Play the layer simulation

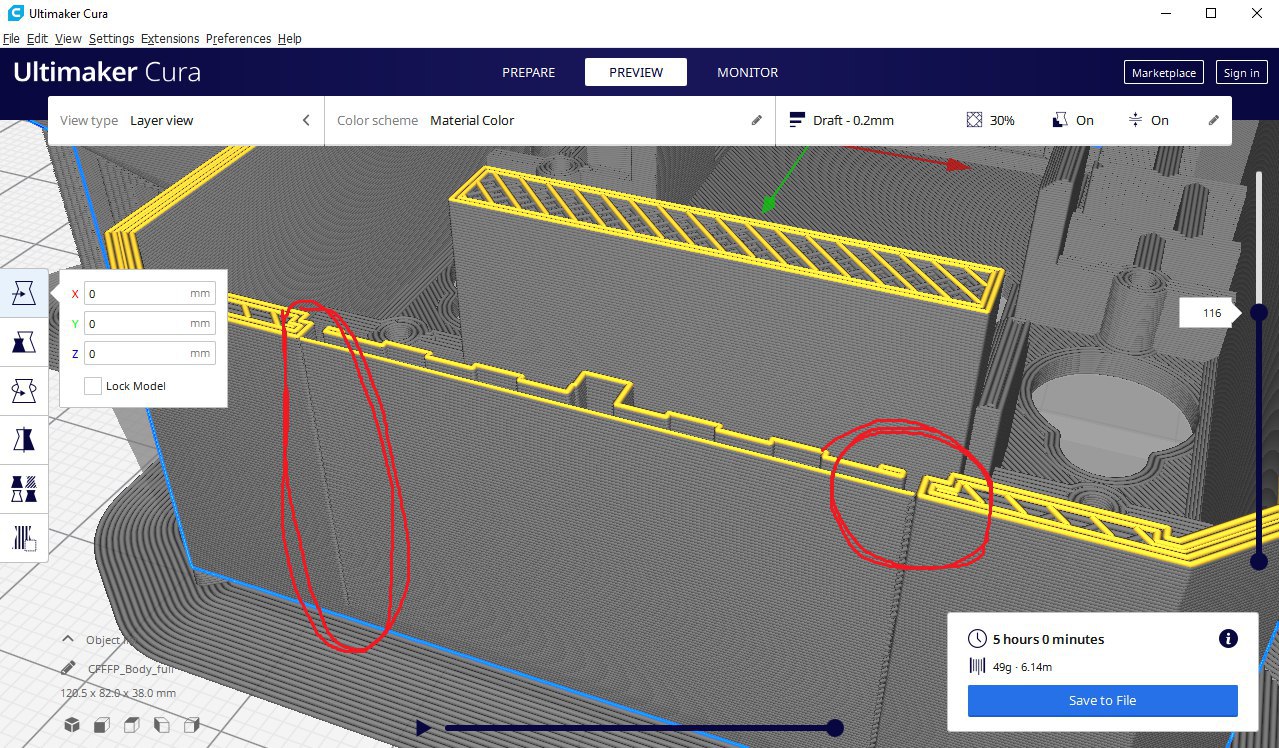pyautogui.click(x=423, y=728)
